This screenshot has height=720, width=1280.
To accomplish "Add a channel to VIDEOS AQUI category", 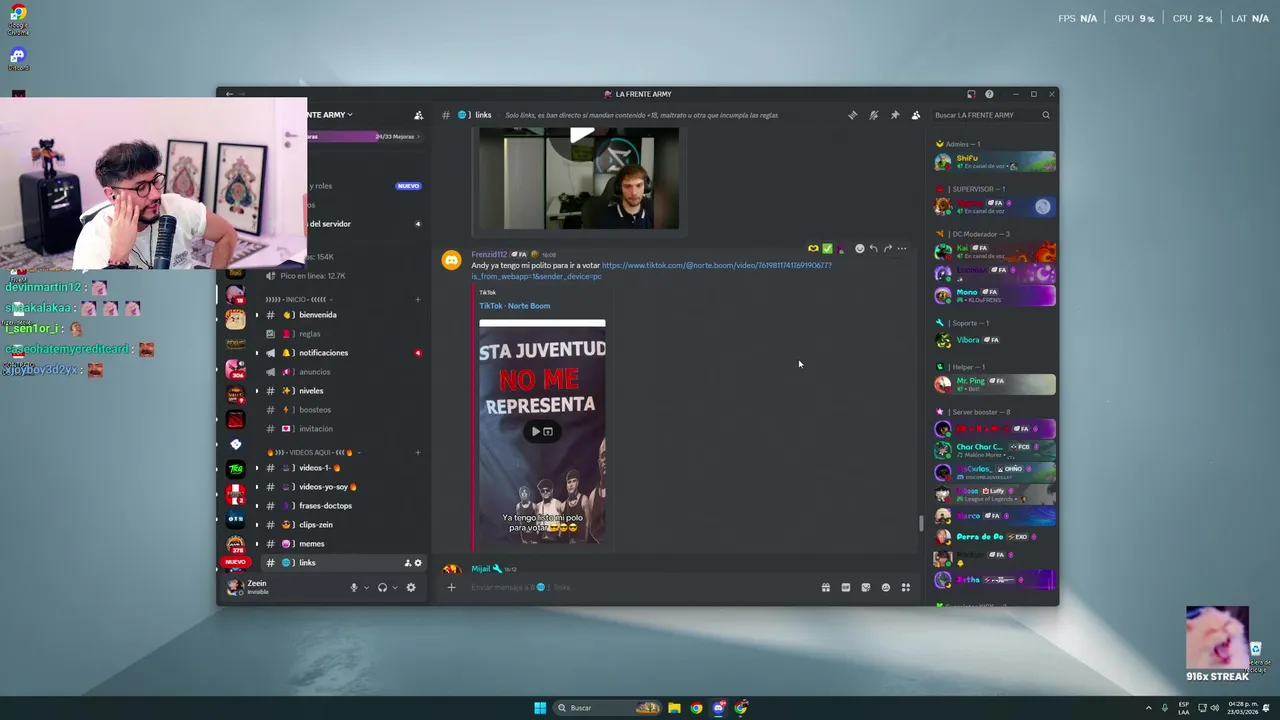I will click(418, 452).
